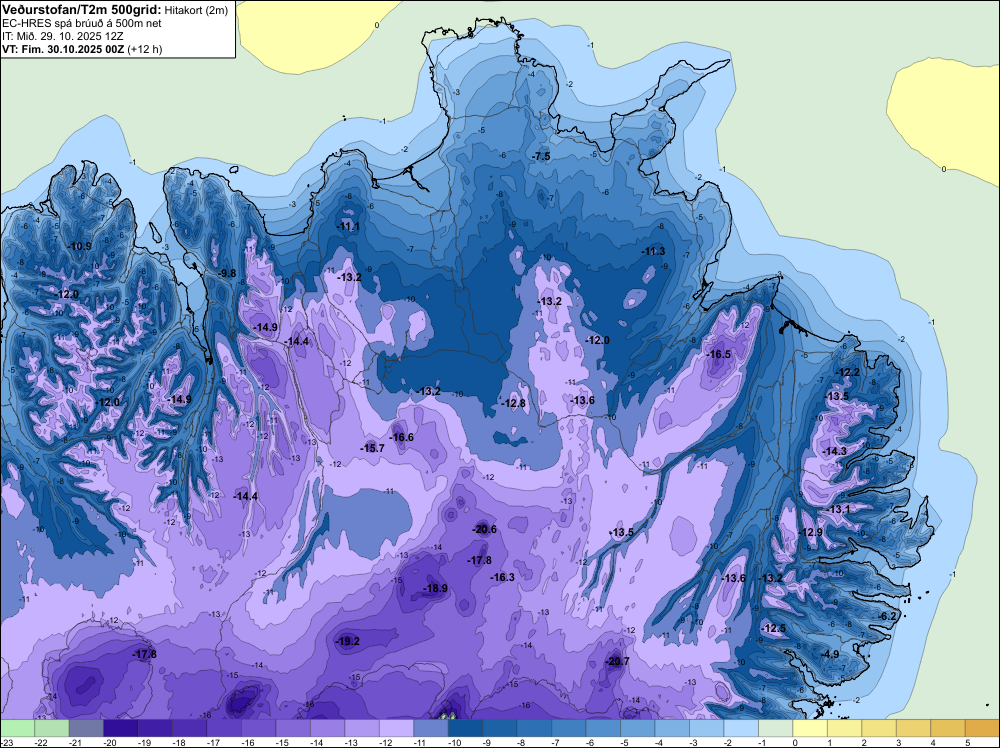The image size is (1000, 748).
Task: Click the -9.8 temperature label
Action: pyautogui.click(x=227, y=273)
